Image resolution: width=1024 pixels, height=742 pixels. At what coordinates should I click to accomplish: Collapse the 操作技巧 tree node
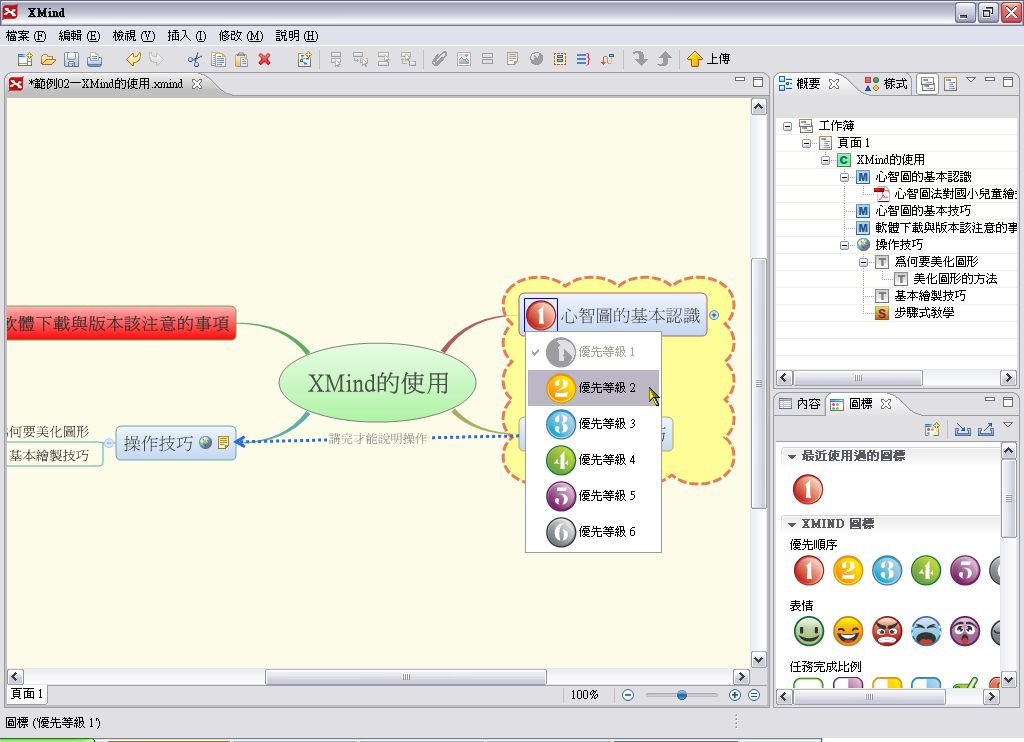click(845, 245)
